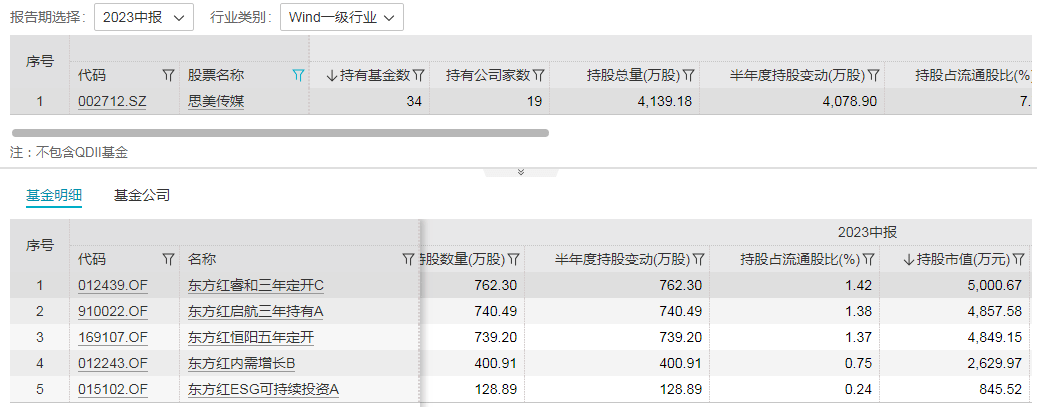Open filter for 代码 column in top table

point(168,75)
